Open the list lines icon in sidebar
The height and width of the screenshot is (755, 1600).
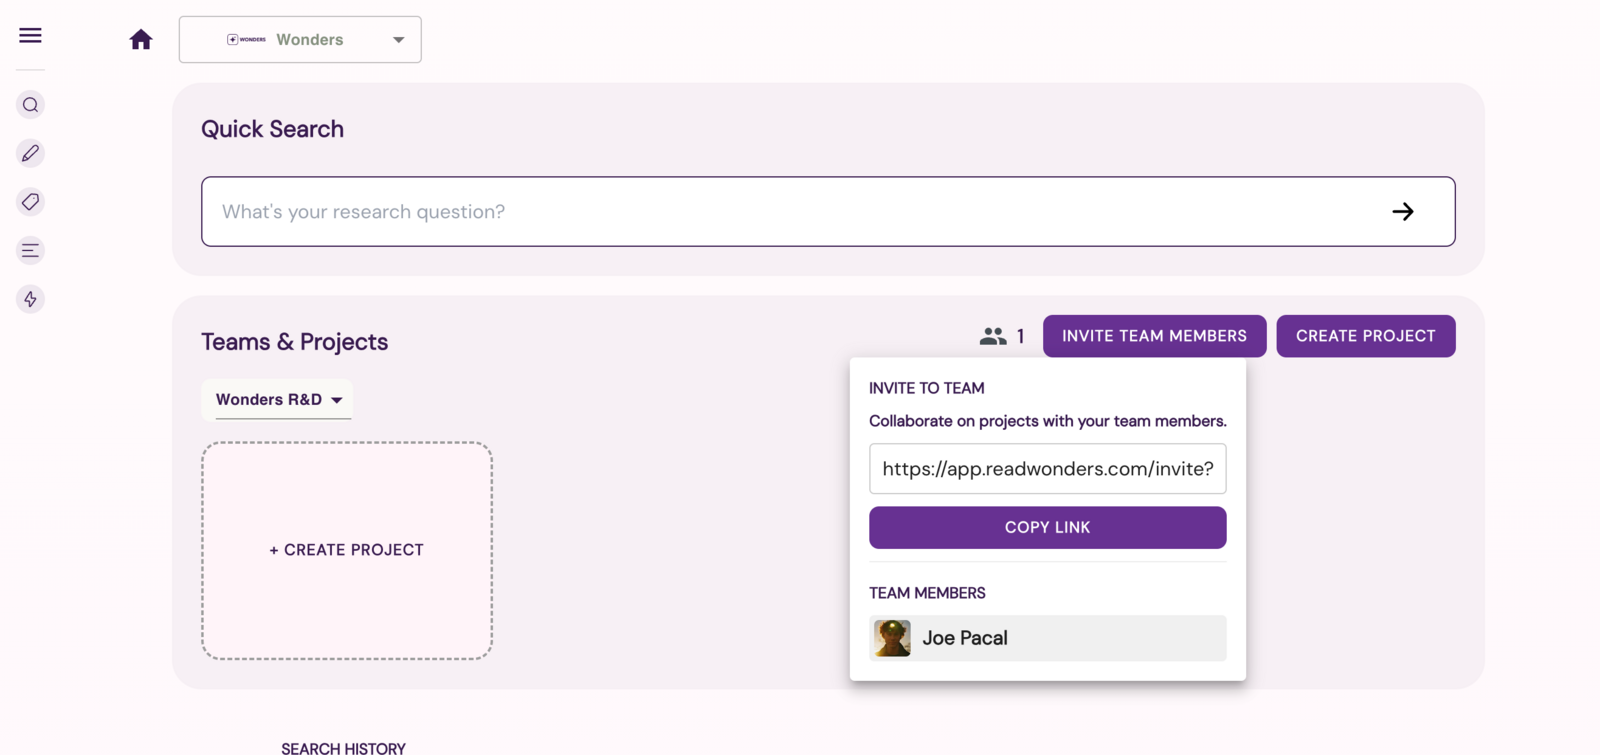coord(31,251)
